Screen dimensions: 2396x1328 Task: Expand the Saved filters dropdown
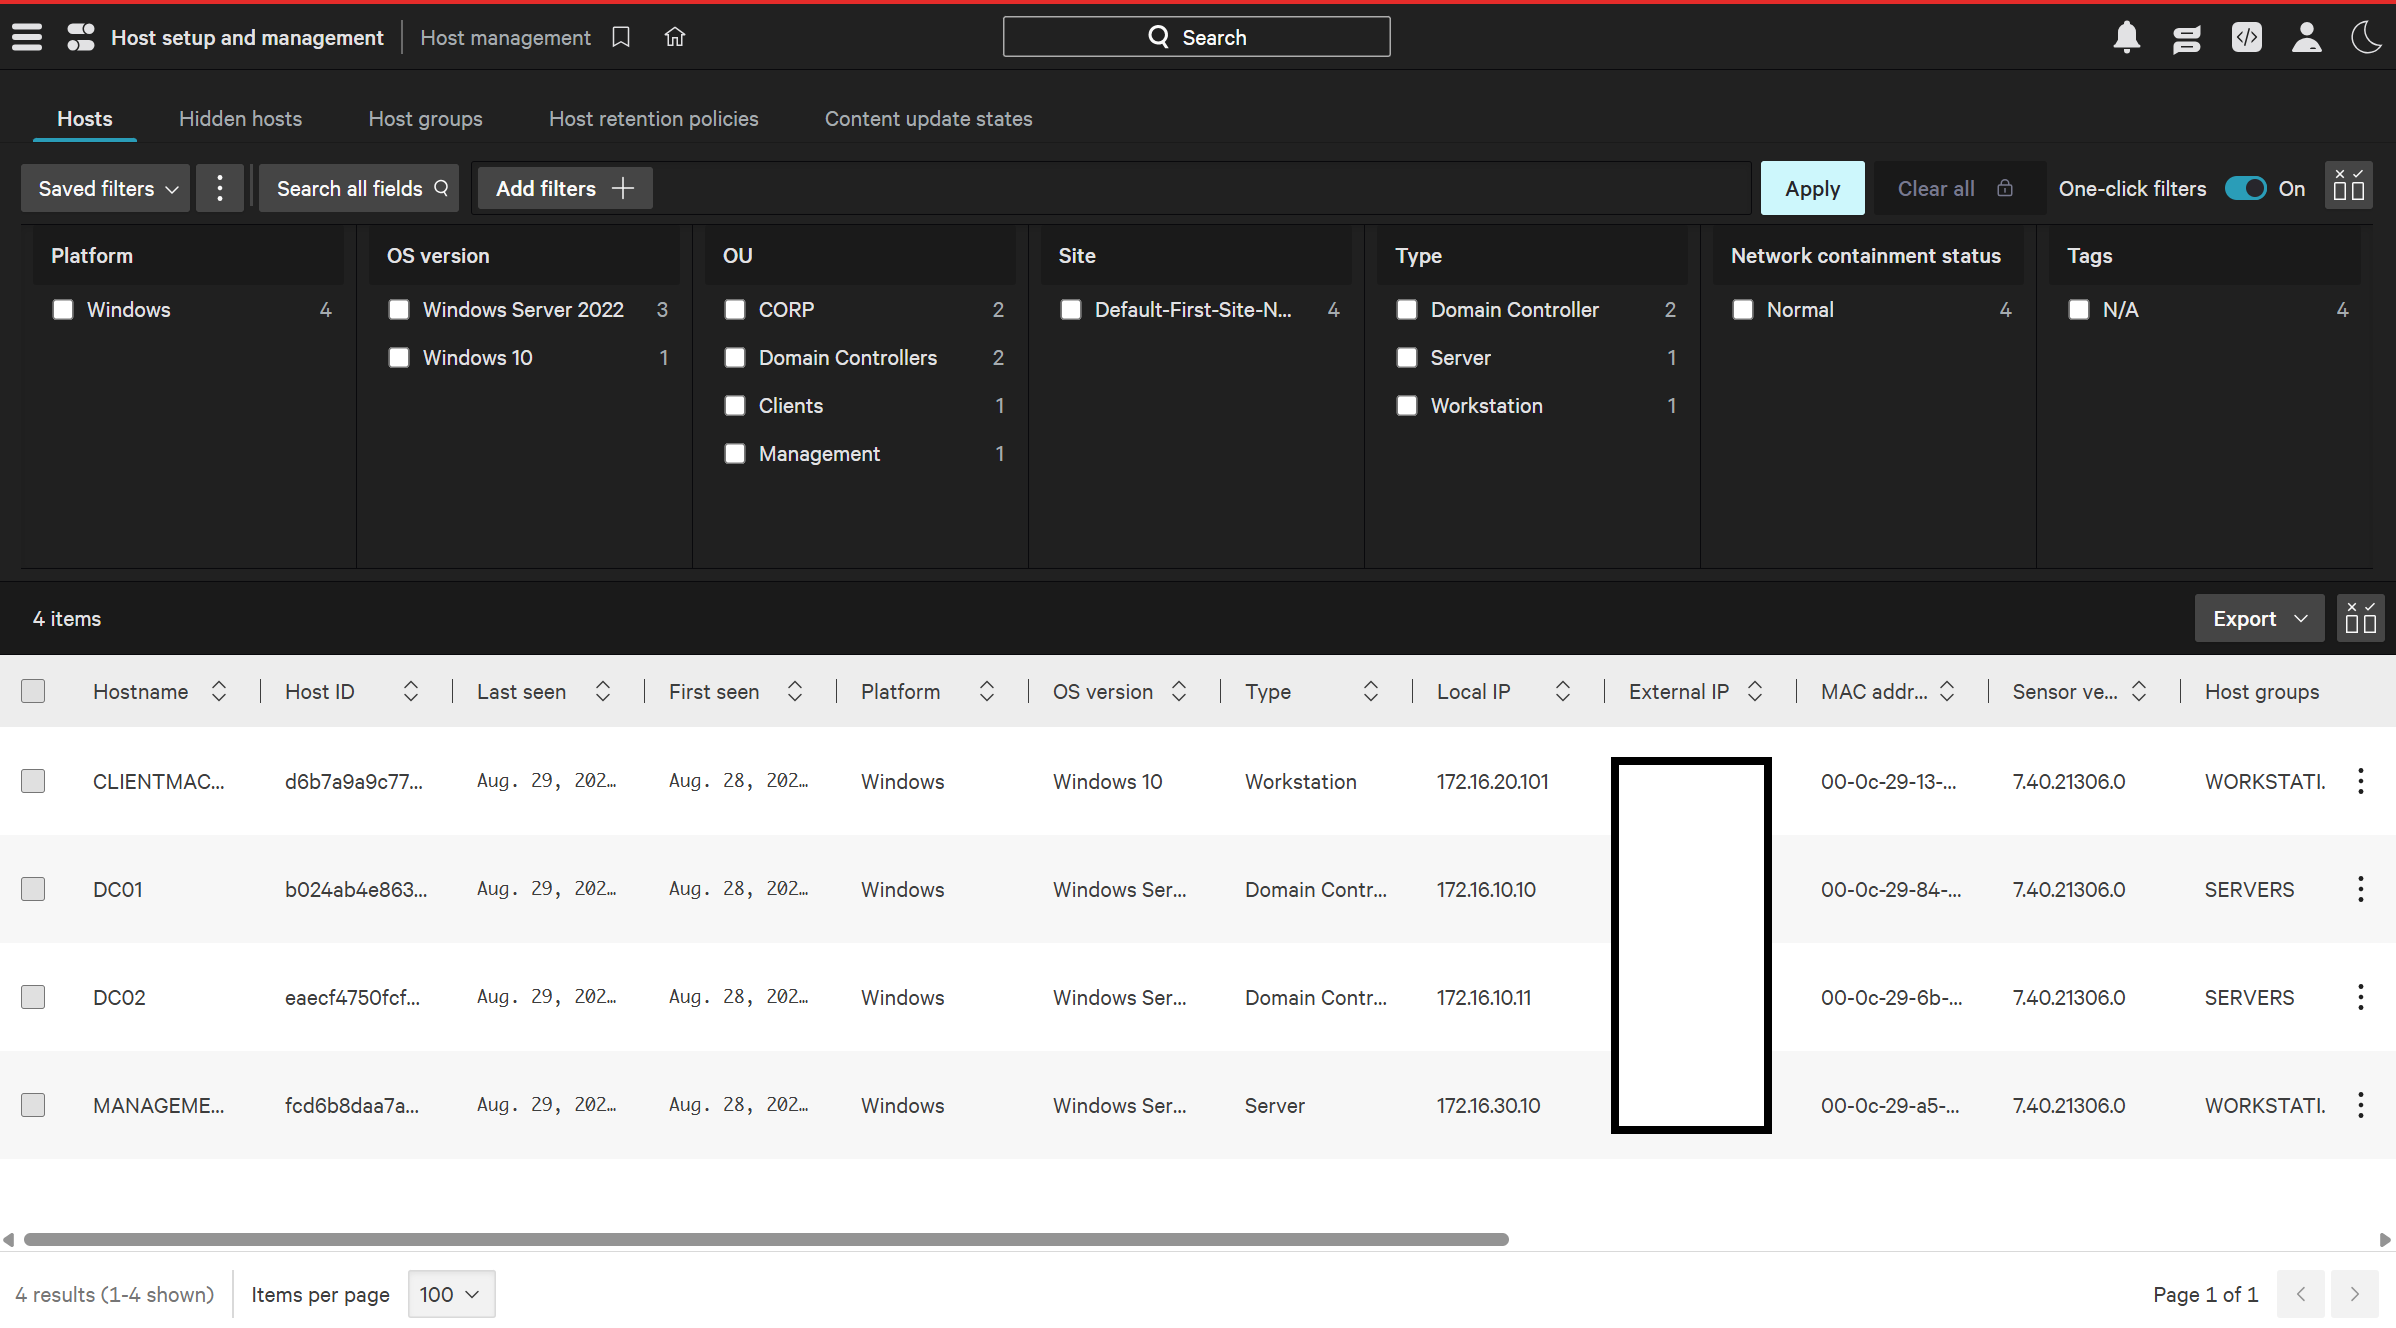(106, 188)
